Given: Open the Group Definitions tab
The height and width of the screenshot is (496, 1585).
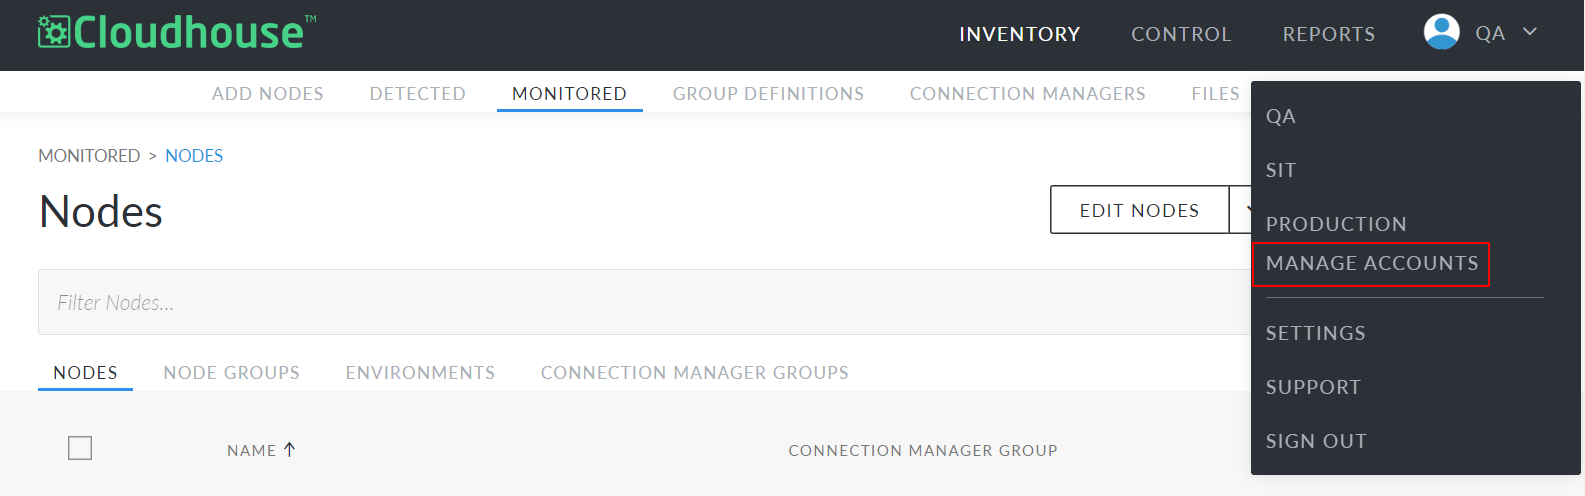Looking at the screenshot, I should click(x=768, y=93).
